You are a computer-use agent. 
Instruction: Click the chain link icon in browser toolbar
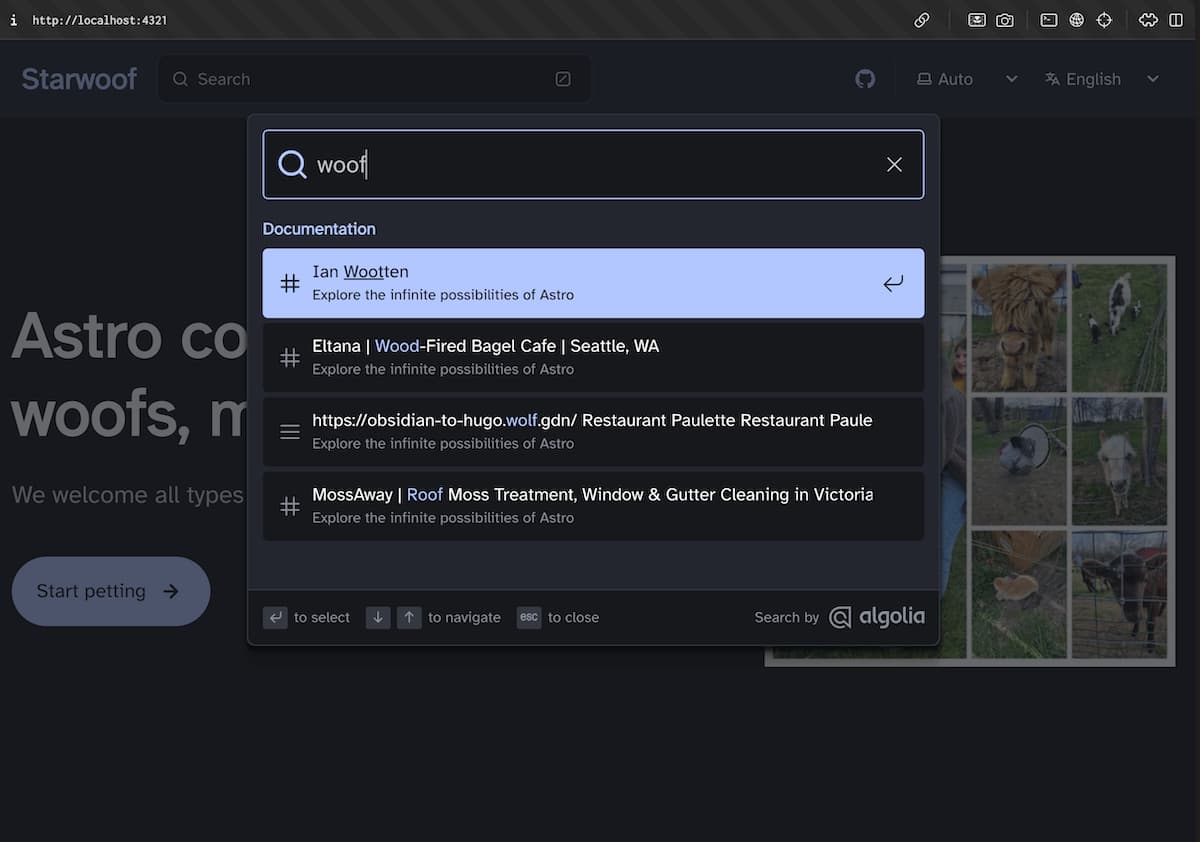(x=922, y=20)
